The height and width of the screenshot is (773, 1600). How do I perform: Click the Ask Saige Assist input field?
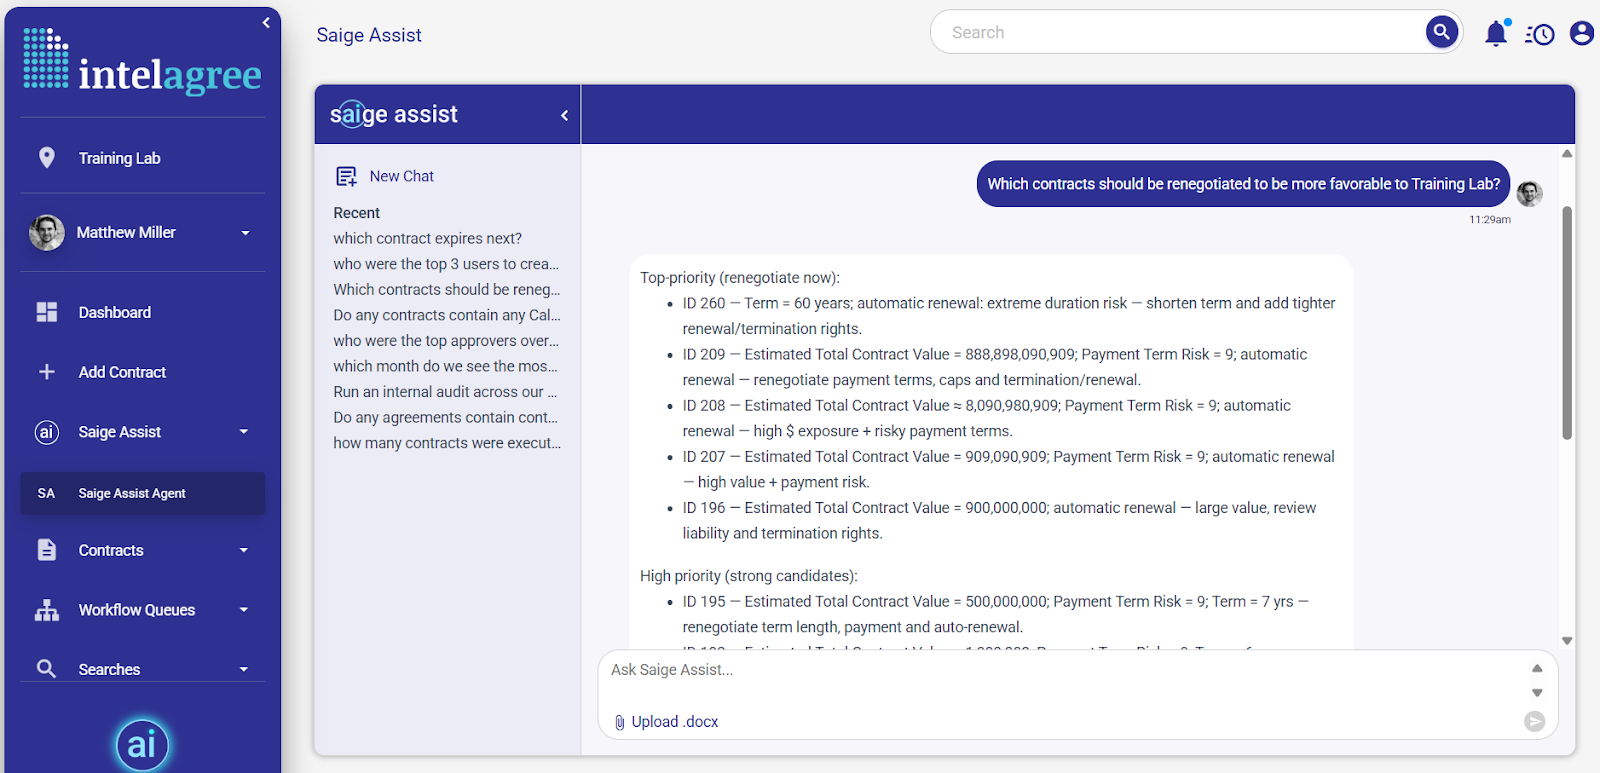(1060, 671)
